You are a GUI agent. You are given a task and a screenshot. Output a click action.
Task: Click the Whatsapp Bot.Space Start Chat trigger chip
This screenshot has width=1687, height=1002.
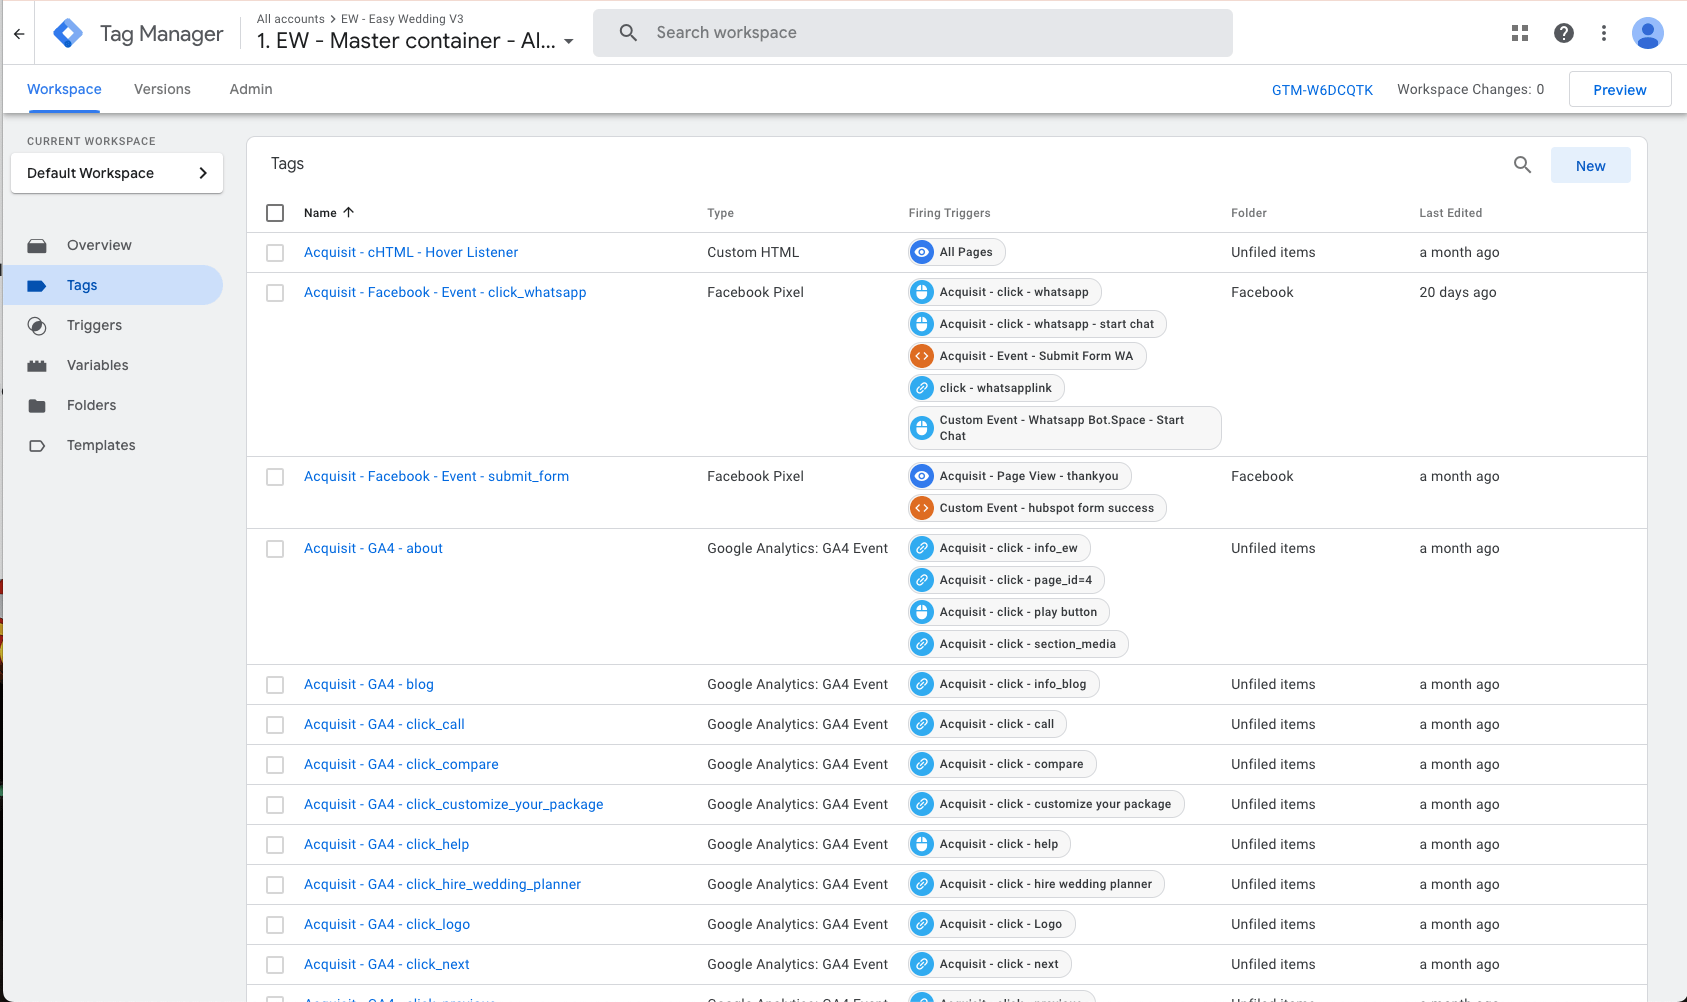pyautogui.click(x=1064, y=428)
